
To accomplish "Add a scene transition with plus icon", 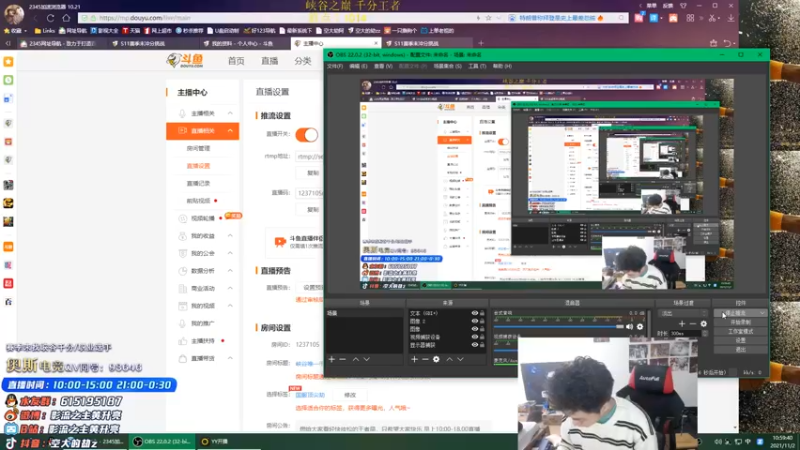I will pyautogui.click(x=682, y=323).
